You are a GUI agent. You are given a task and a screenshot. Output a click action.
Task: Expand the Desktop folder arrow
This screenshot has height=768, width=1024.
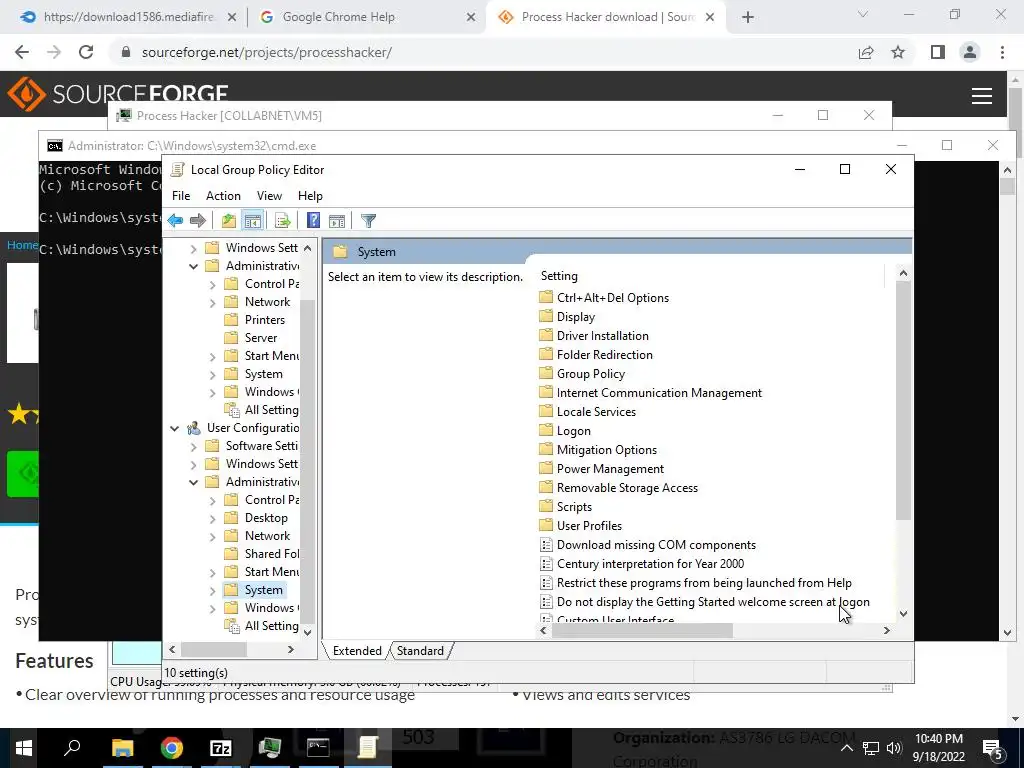coord(212,519)
